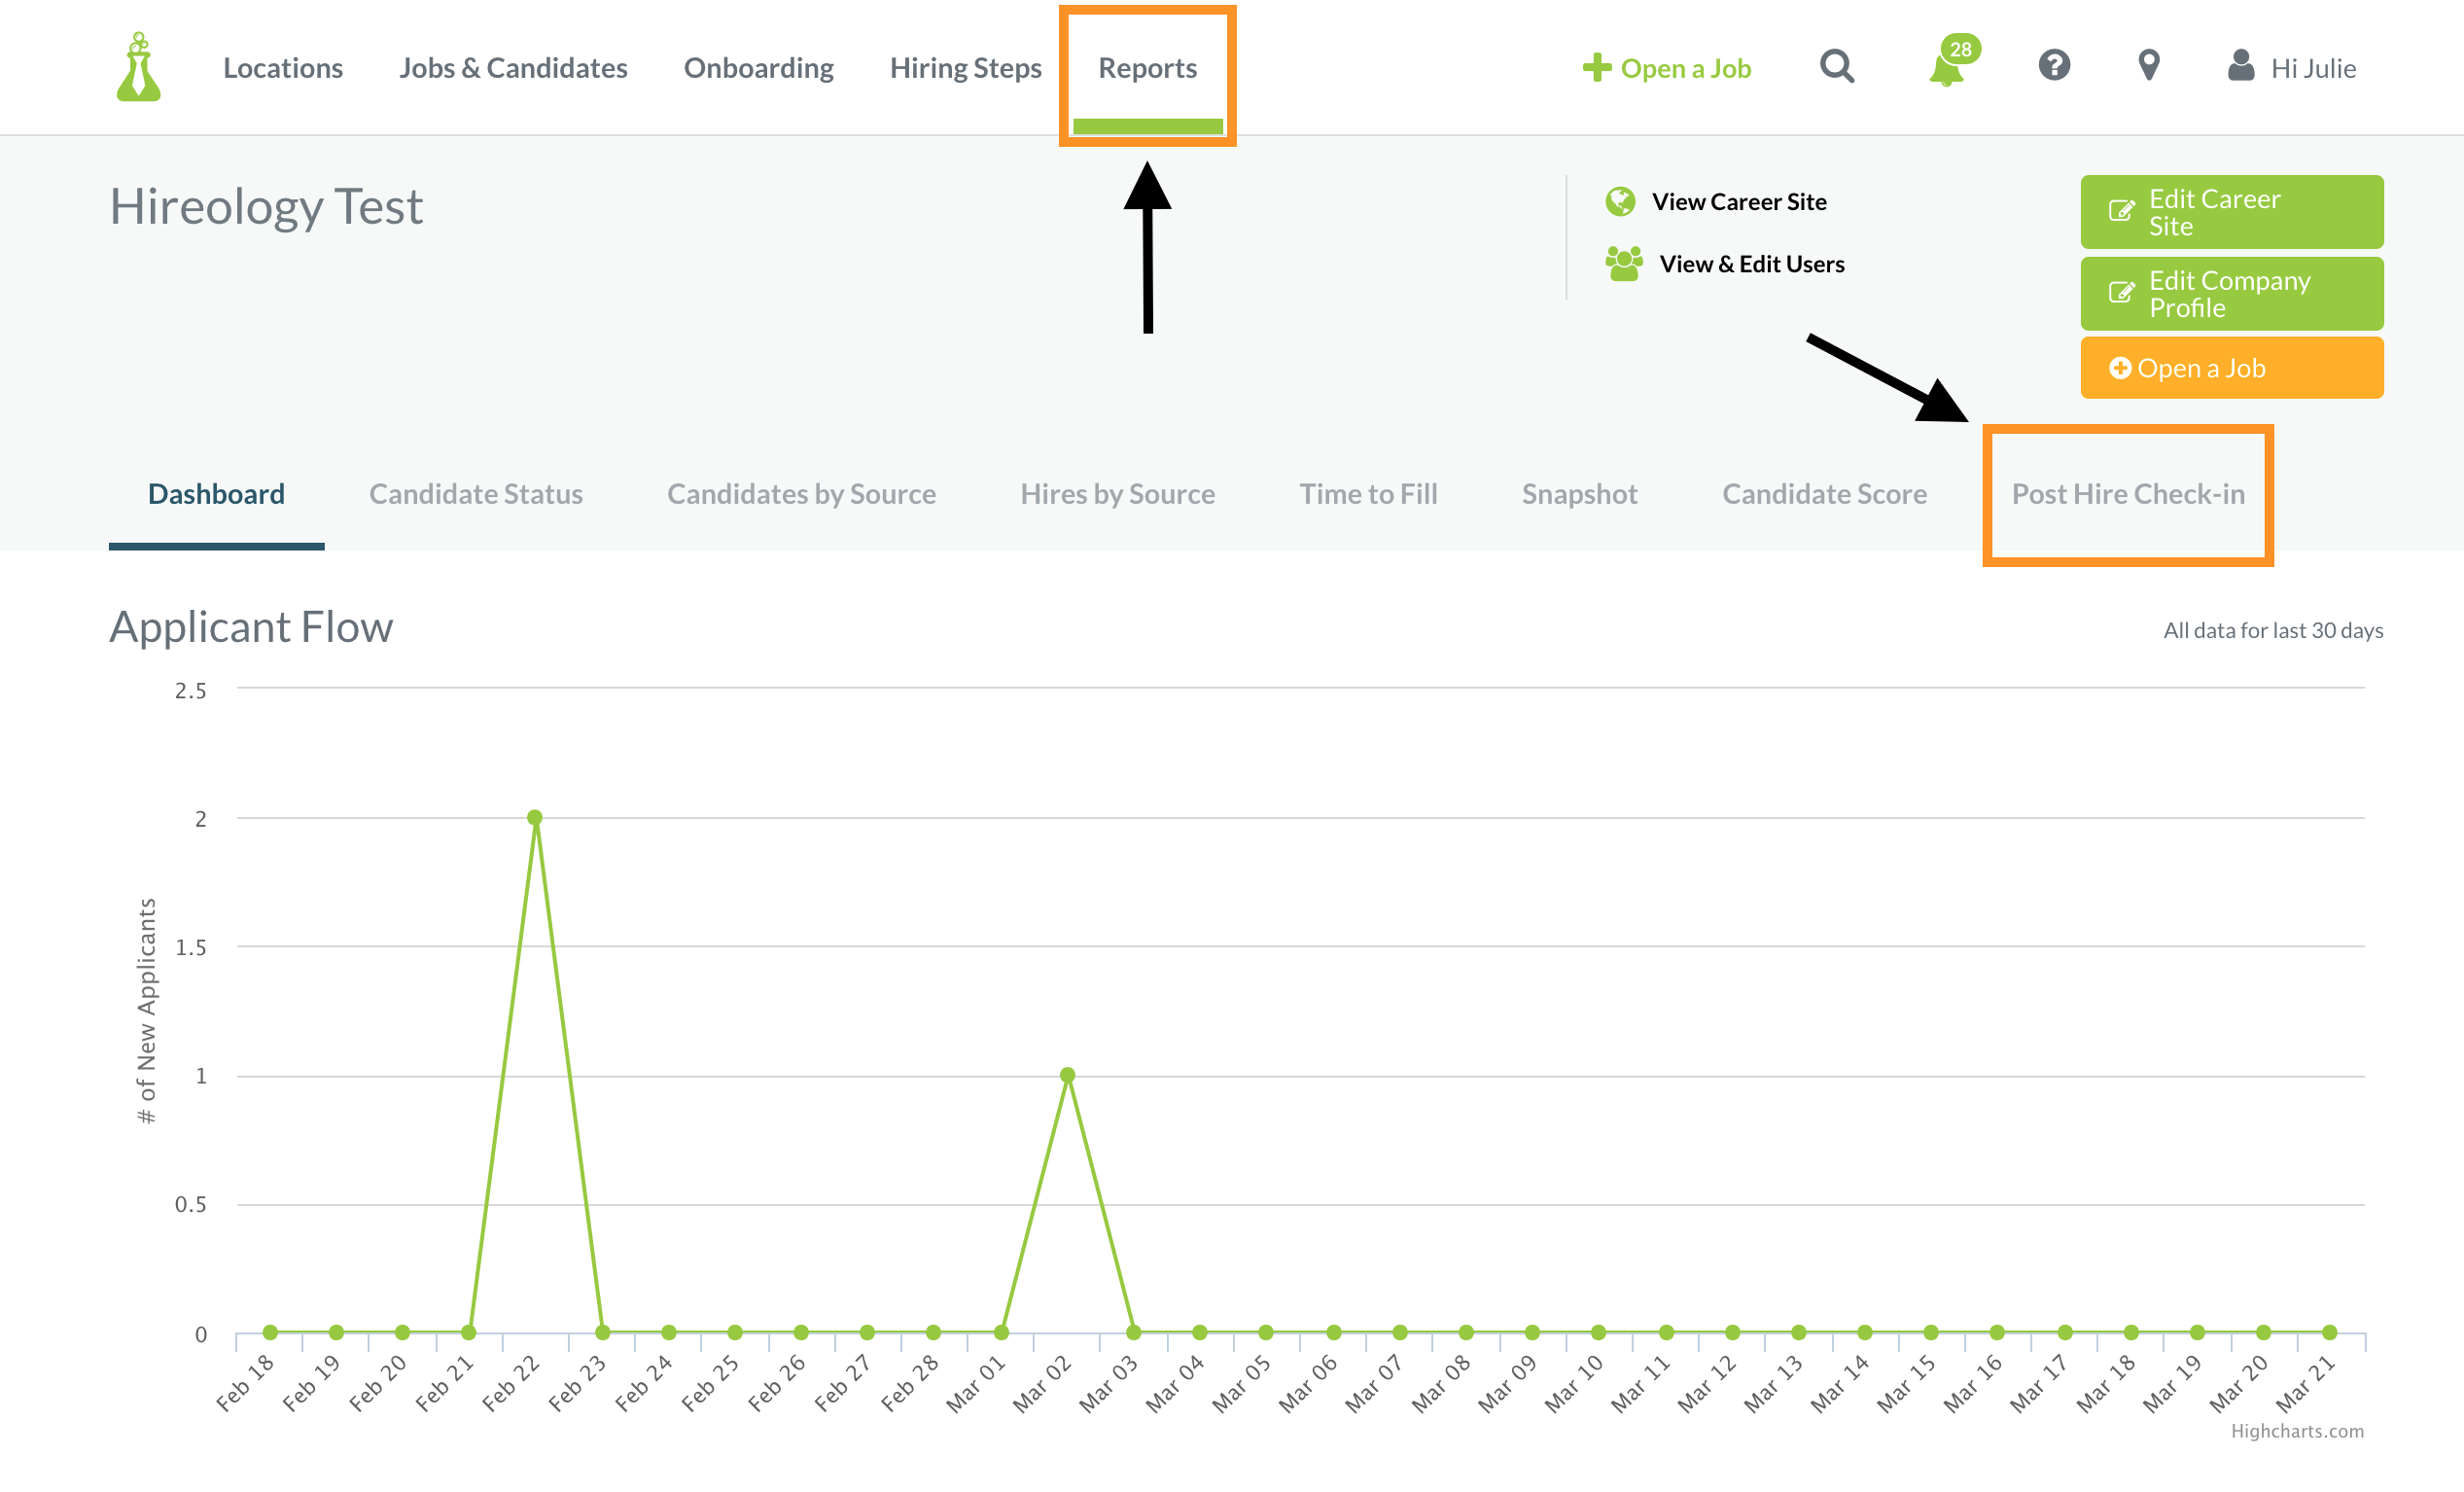Click the View Career Site link
2464x1492 pixels.
pyautogui.click(x=1739, y=201)
